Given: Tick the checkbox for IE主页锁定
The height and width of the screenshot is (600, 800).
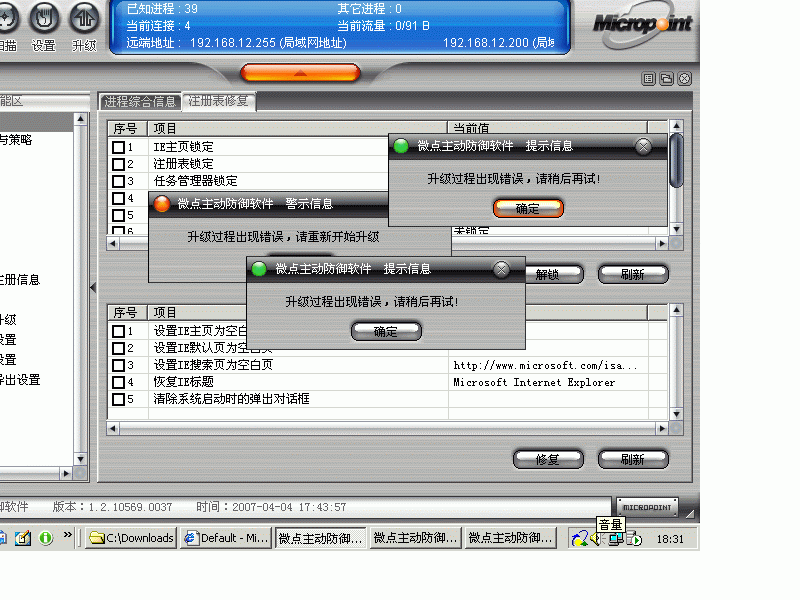Looking at the screenshot, I should click(x=118, y=147).
